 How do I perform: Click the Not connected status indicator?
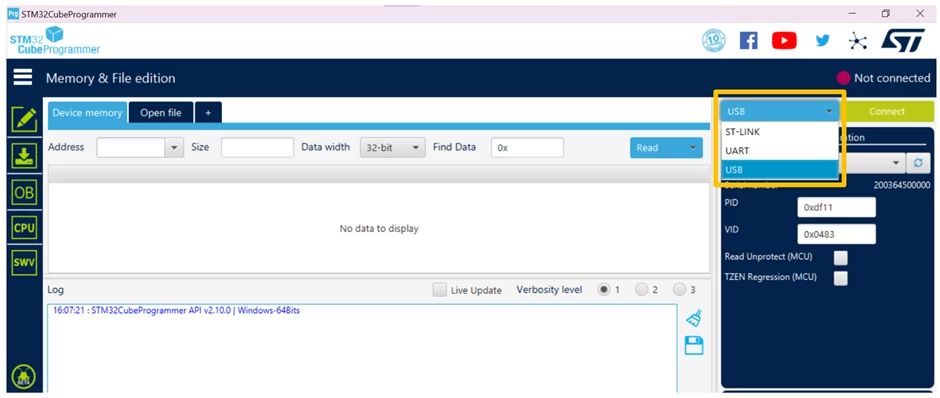point(884,78)
